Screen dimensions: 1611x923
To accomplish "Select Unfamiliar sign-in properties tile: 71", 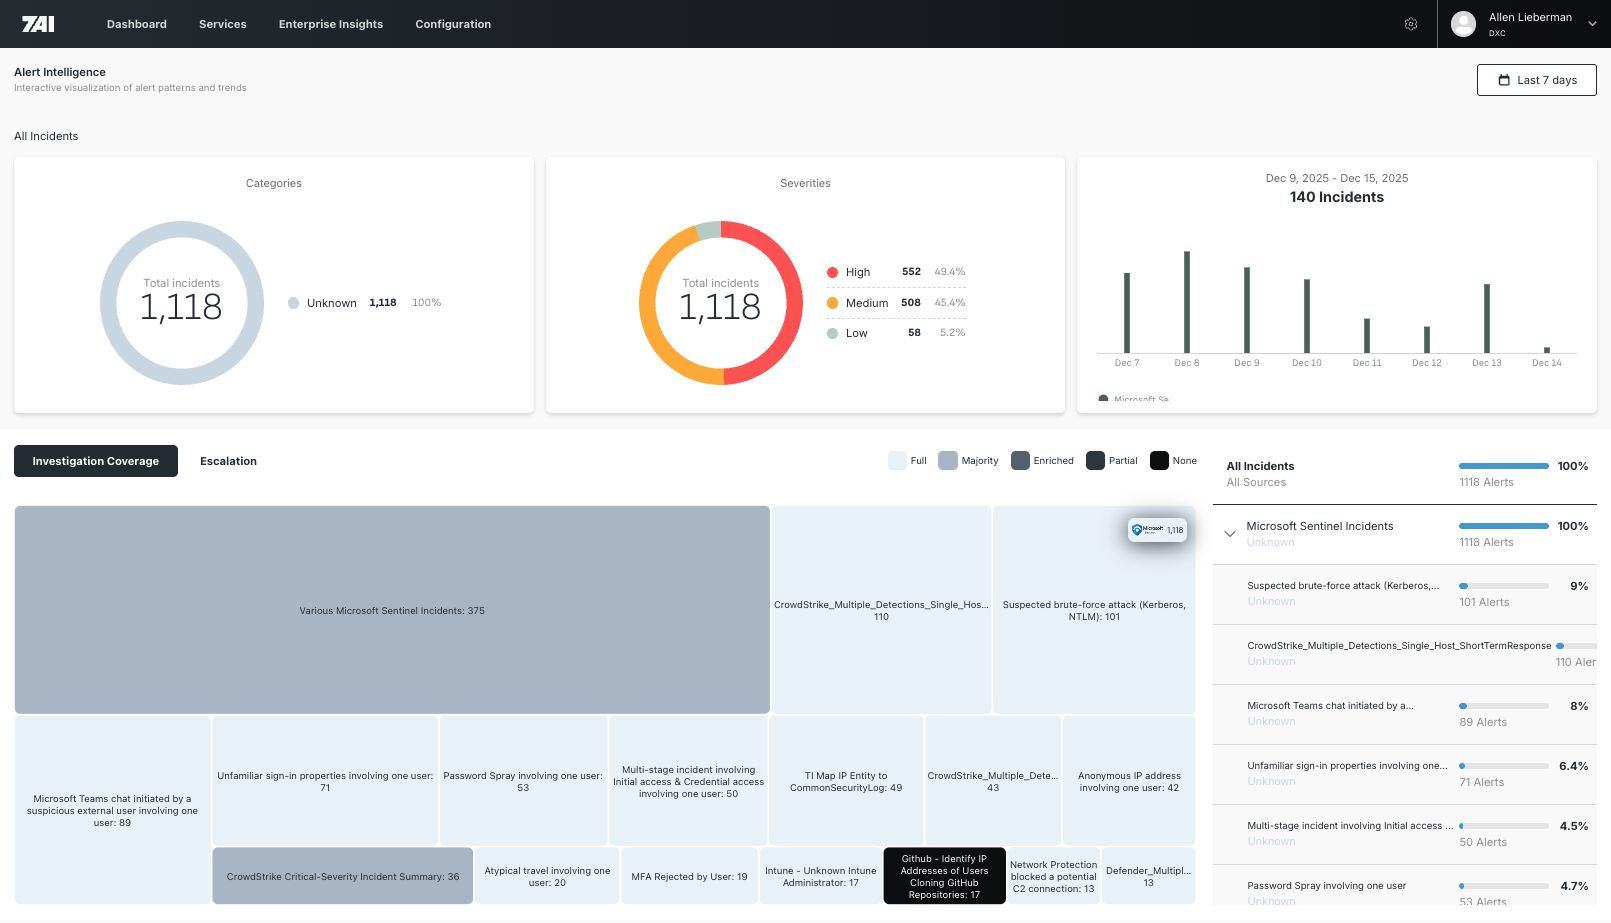I will [325, 780].
